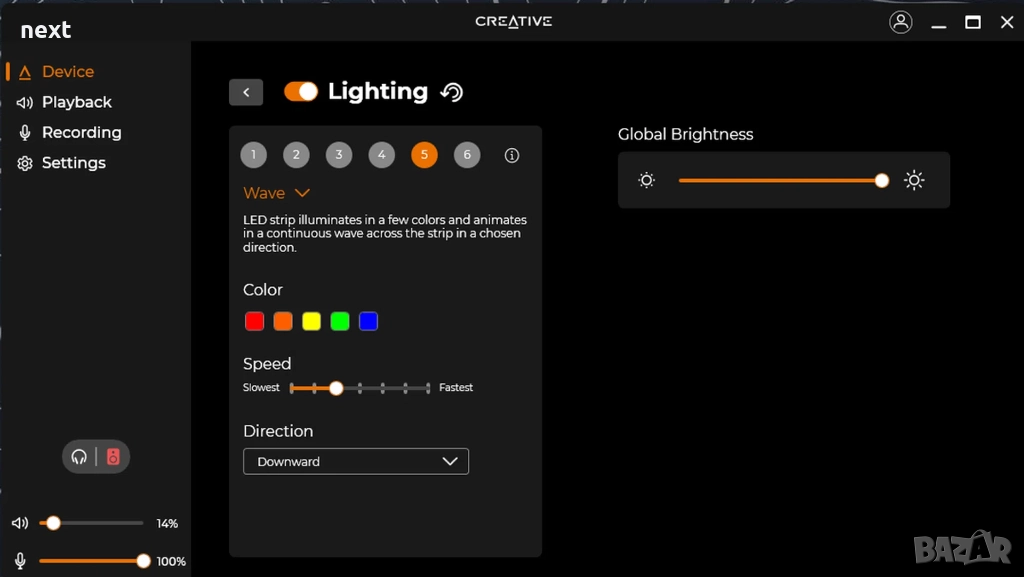Select lighting zone 6
Screen dimensions: 1024x577
click(x=467, y=155)
